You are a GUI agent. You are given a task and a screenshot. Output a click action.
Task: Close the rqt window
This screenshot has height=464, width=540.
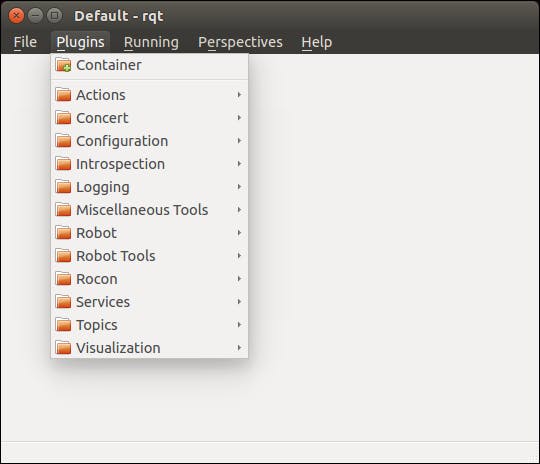coord(16,16)
